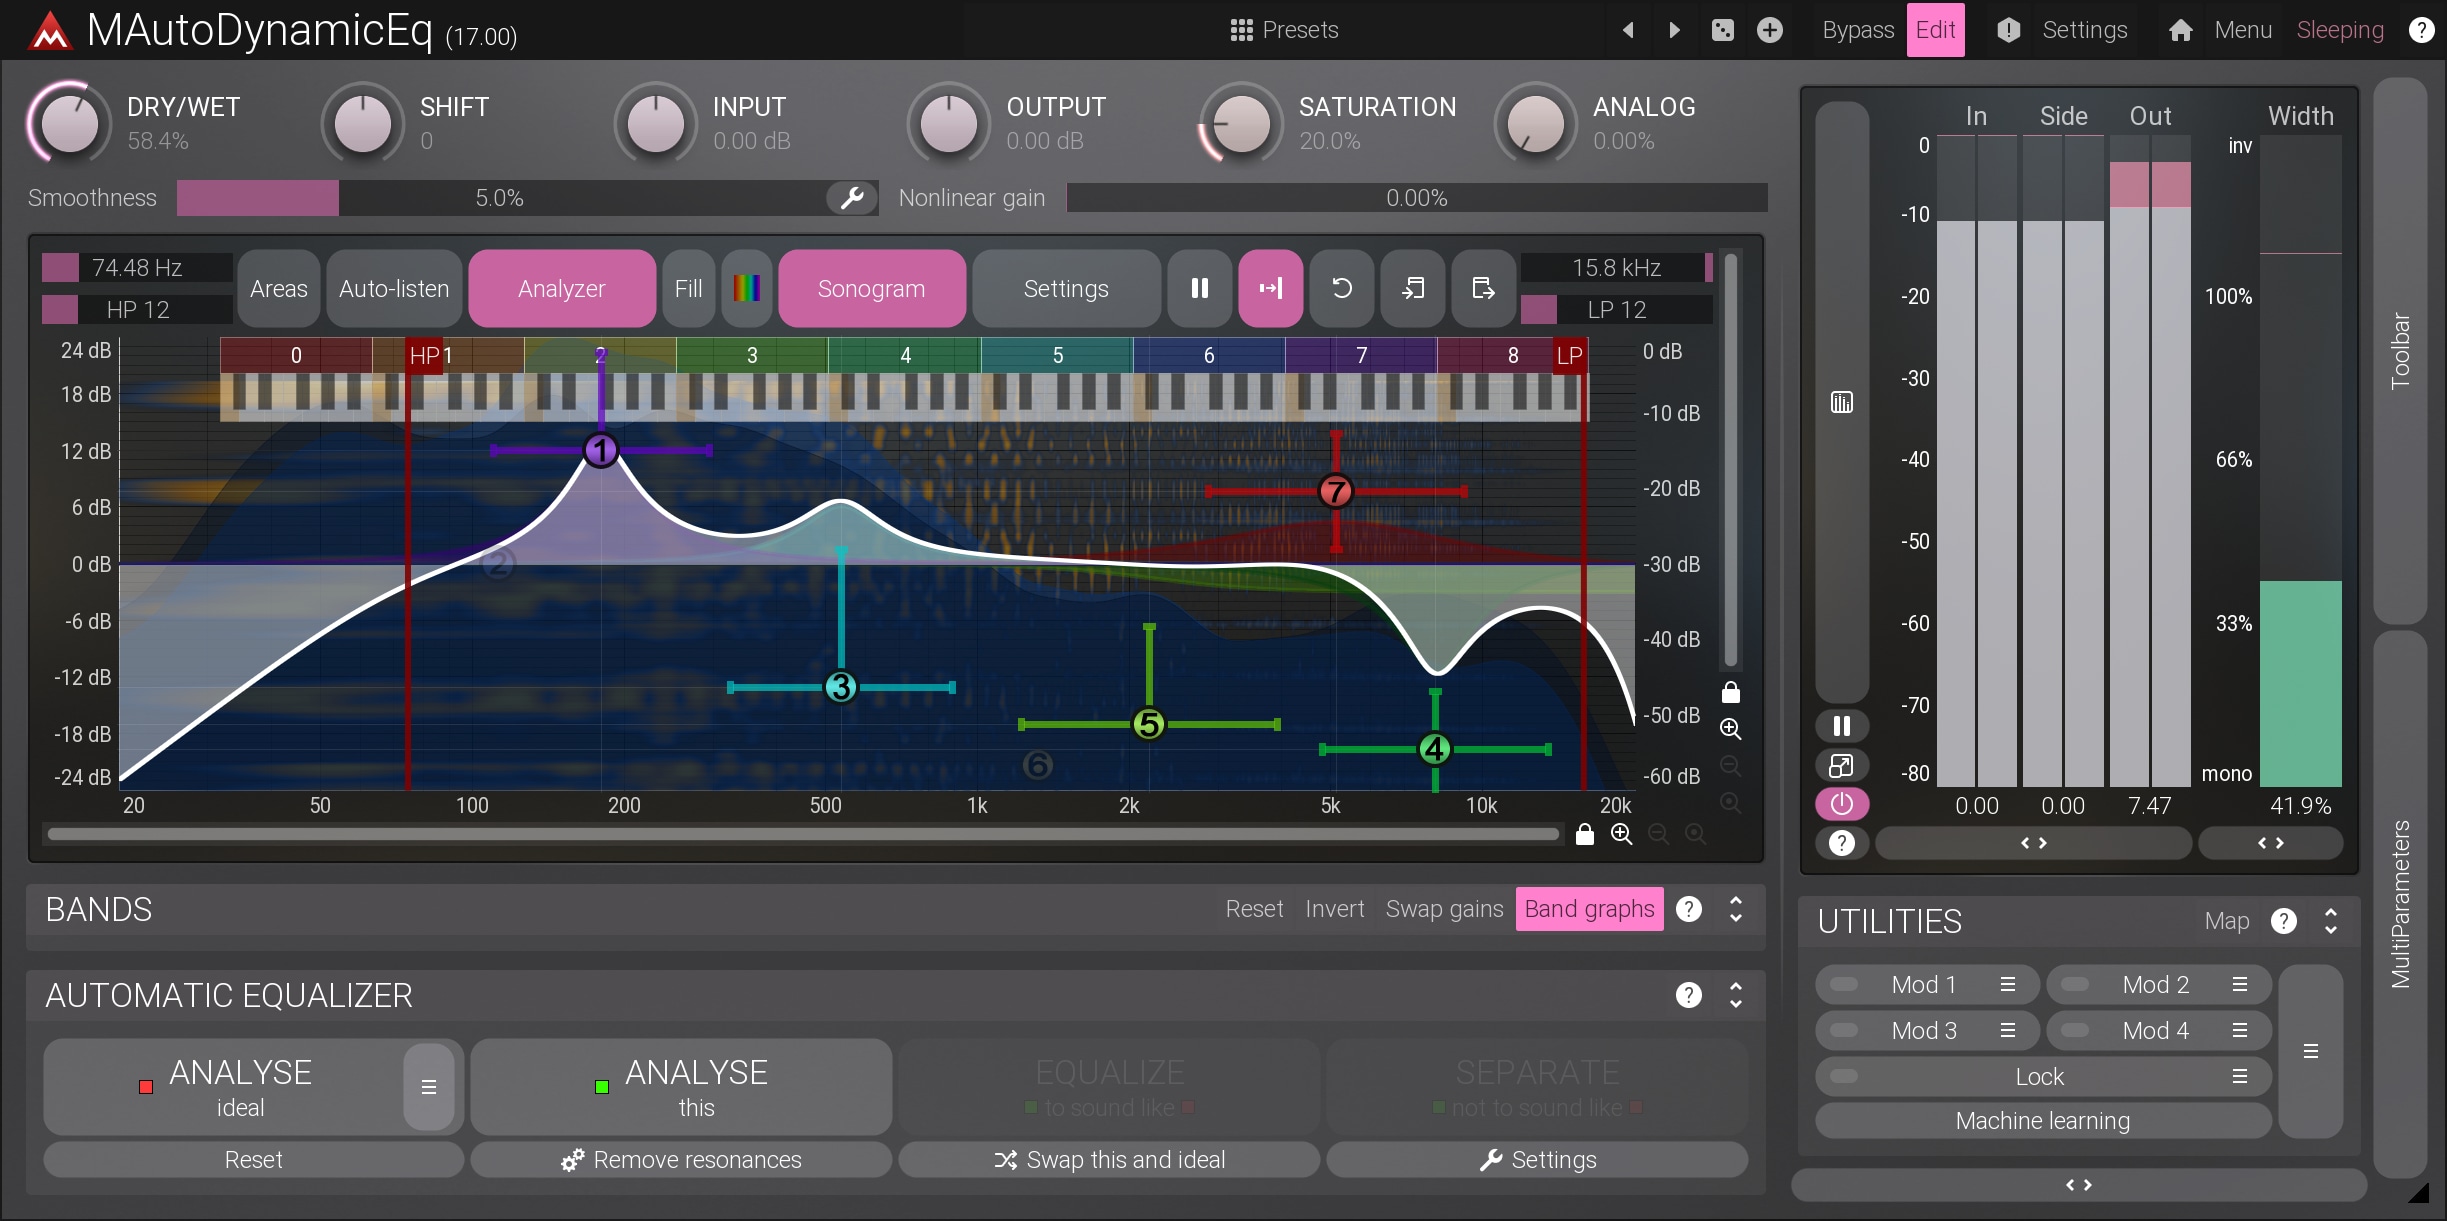Pause the analyzer display
2447x1221 pixels.
coord(1199,289)
